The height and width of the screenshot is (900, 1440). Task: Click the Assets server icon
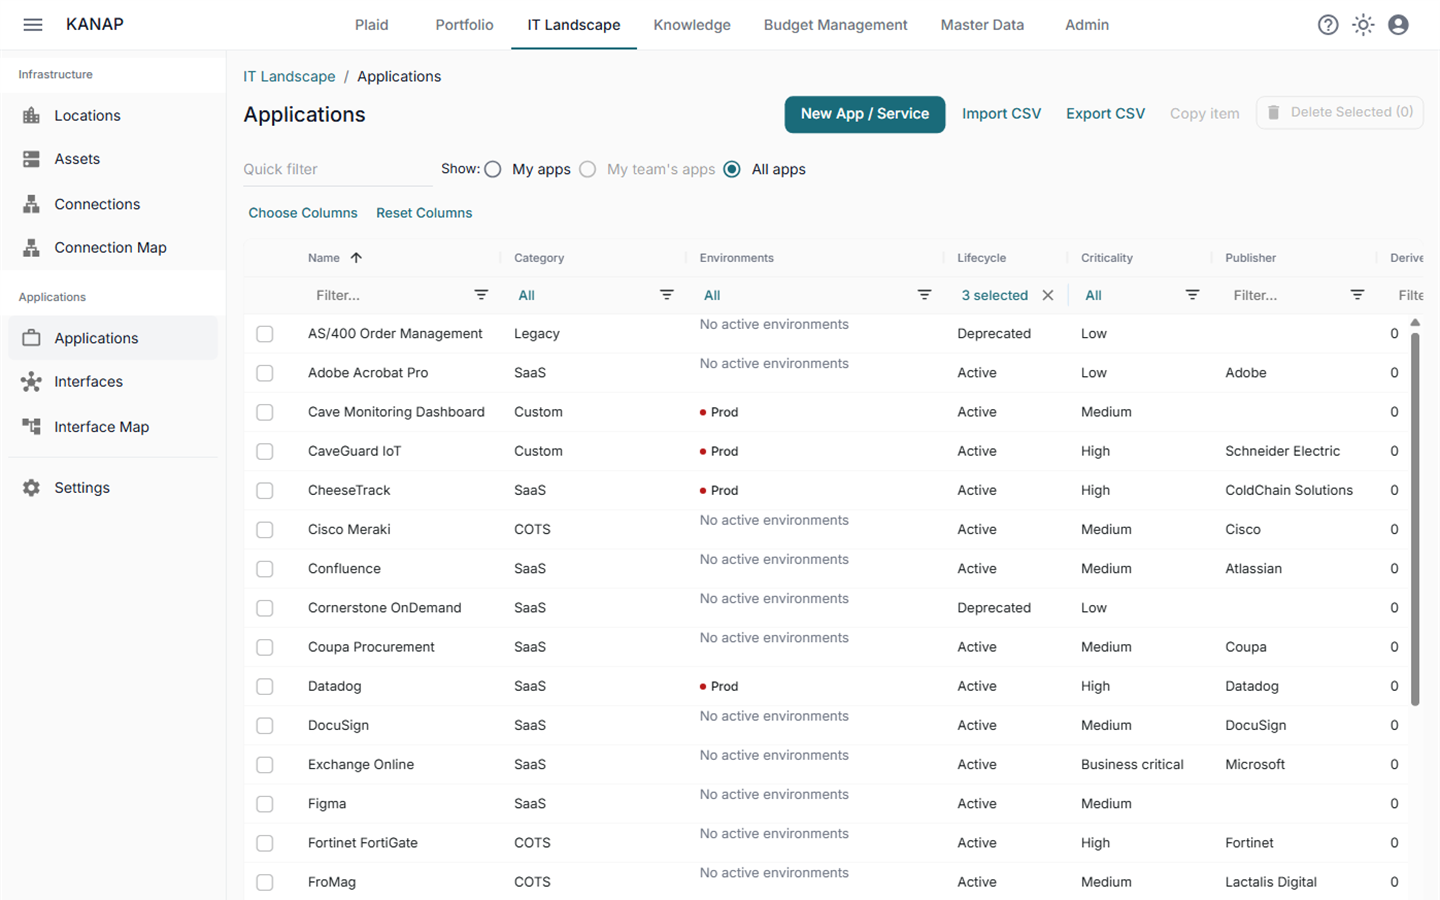(32, 159)
